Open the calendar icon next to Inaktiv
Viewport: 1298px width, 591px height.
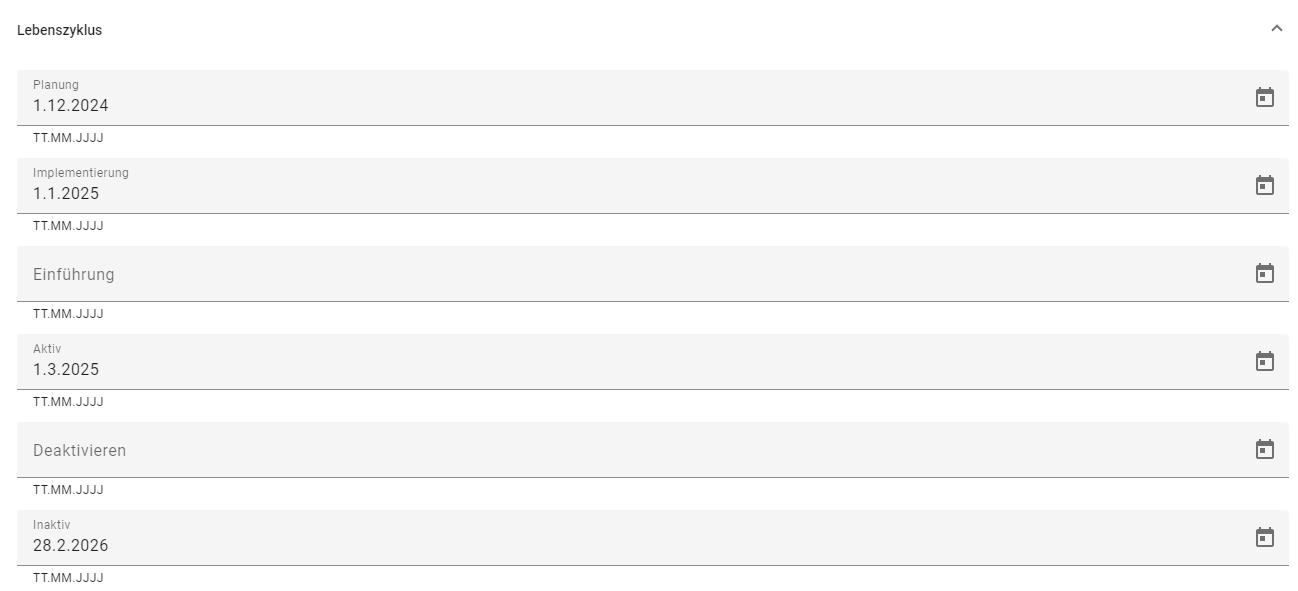[x=1266, y=536]
